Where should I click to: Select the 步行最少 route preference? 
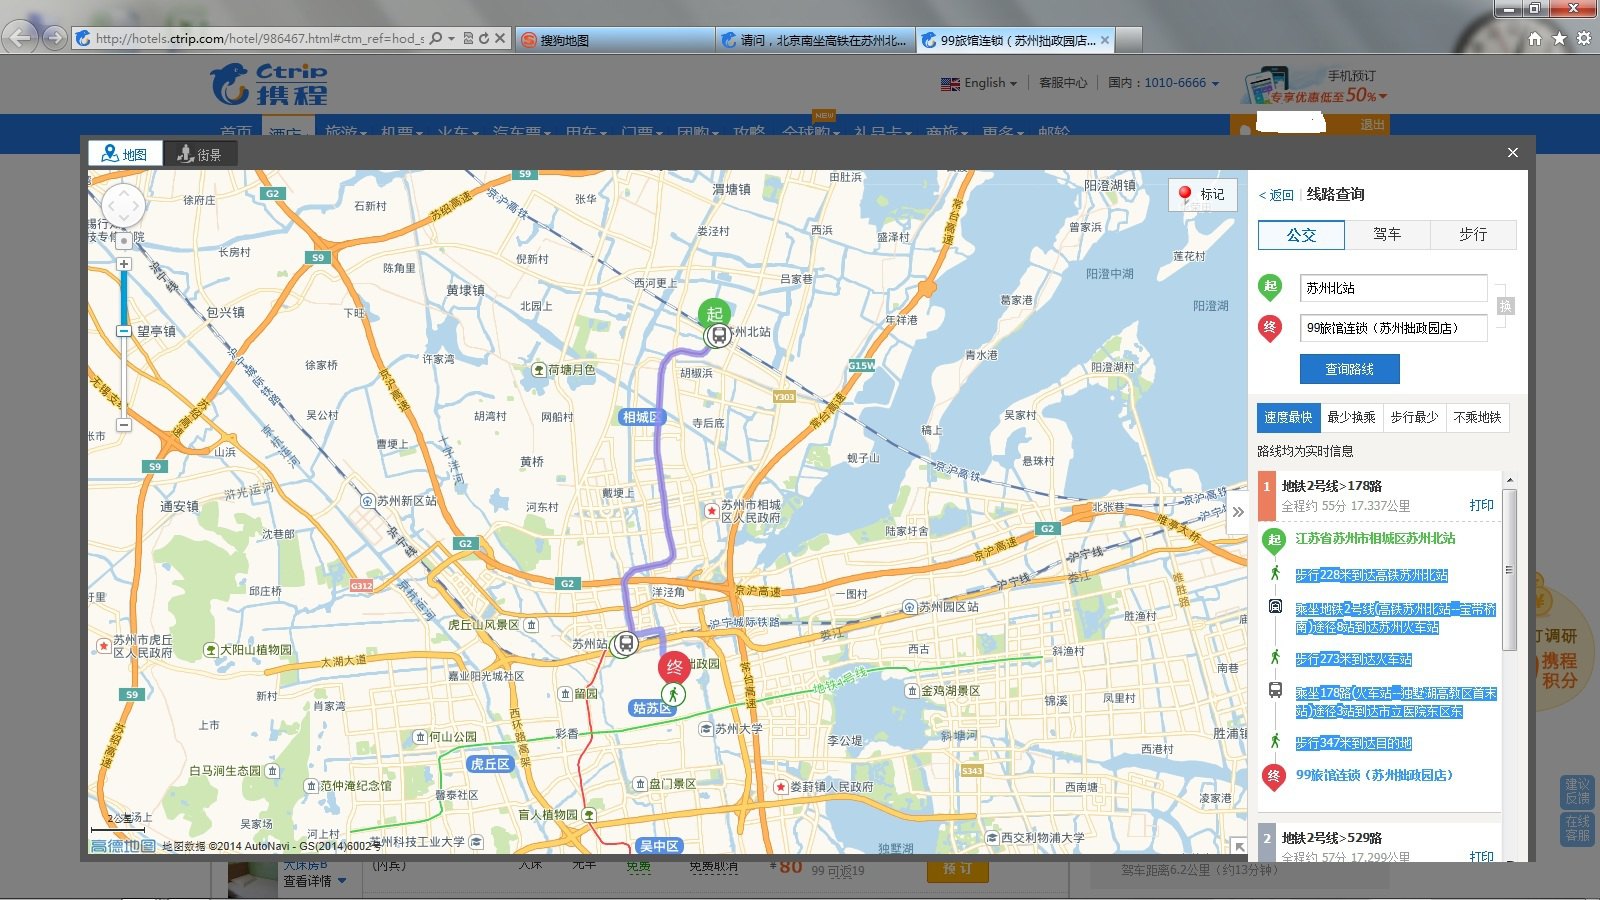click(1414, 417)
